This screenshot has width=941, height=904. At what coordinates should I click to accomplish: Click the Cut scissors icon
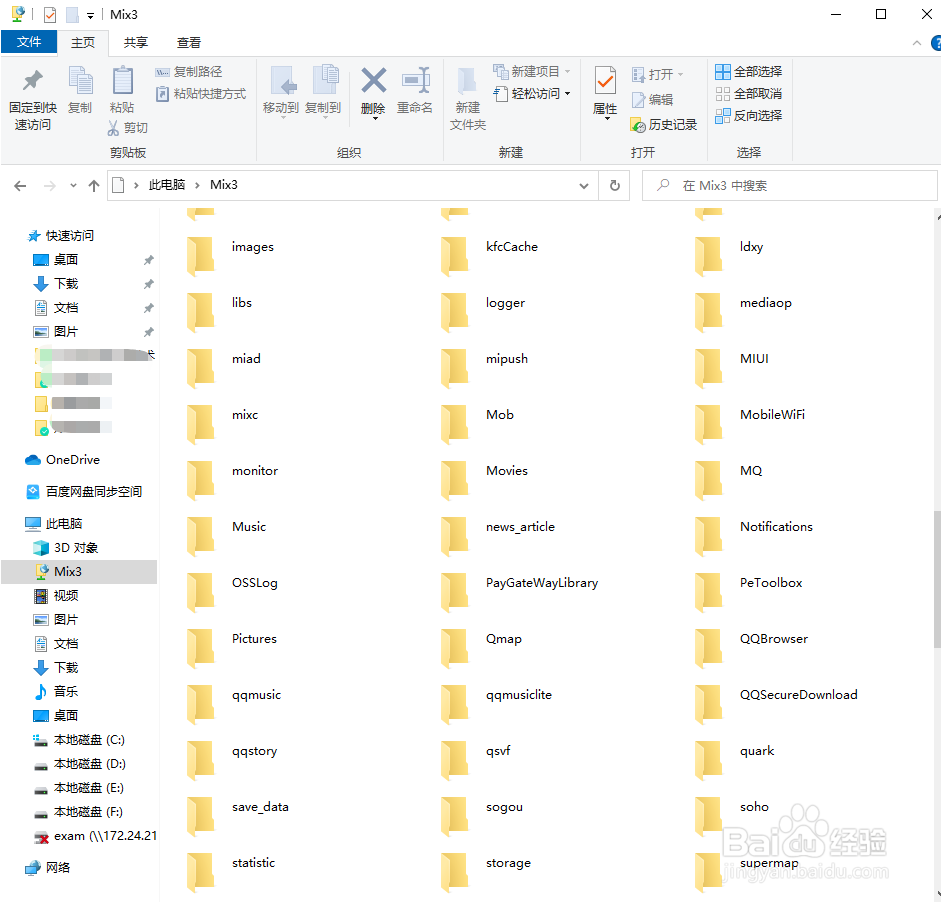tap(113, 127)
